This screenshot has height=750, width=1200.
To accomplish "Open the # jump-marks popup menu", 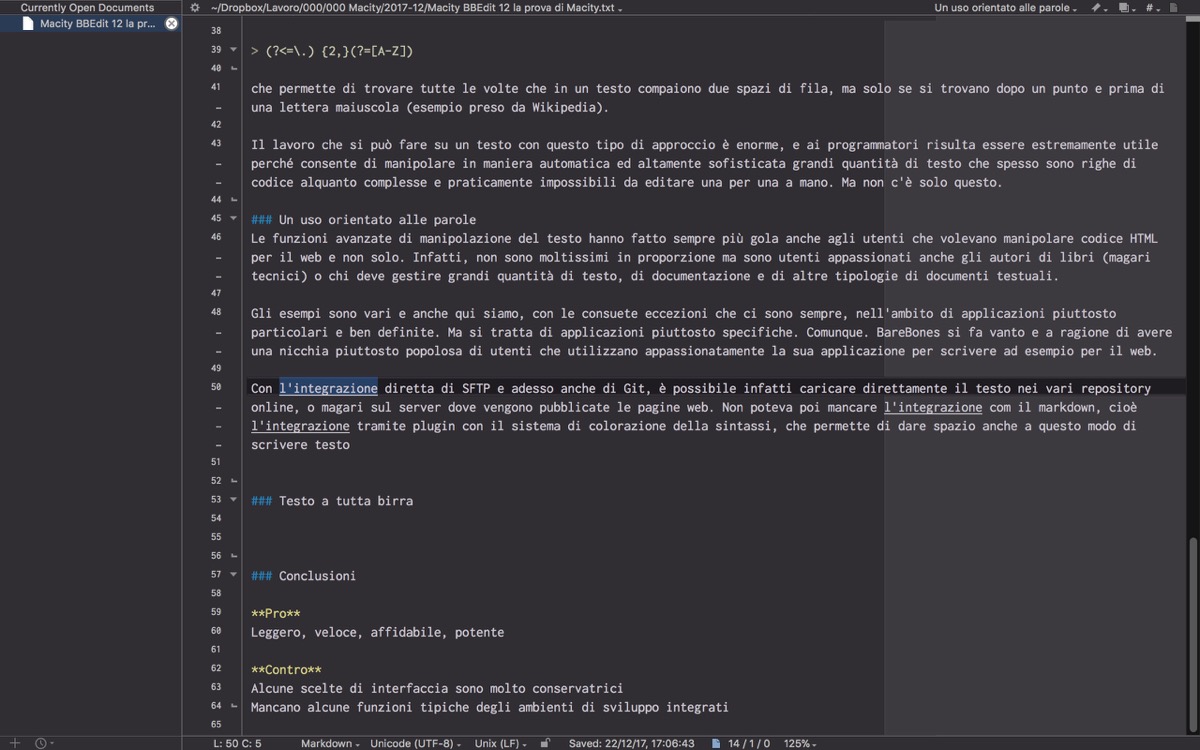I will [1152, 7].
